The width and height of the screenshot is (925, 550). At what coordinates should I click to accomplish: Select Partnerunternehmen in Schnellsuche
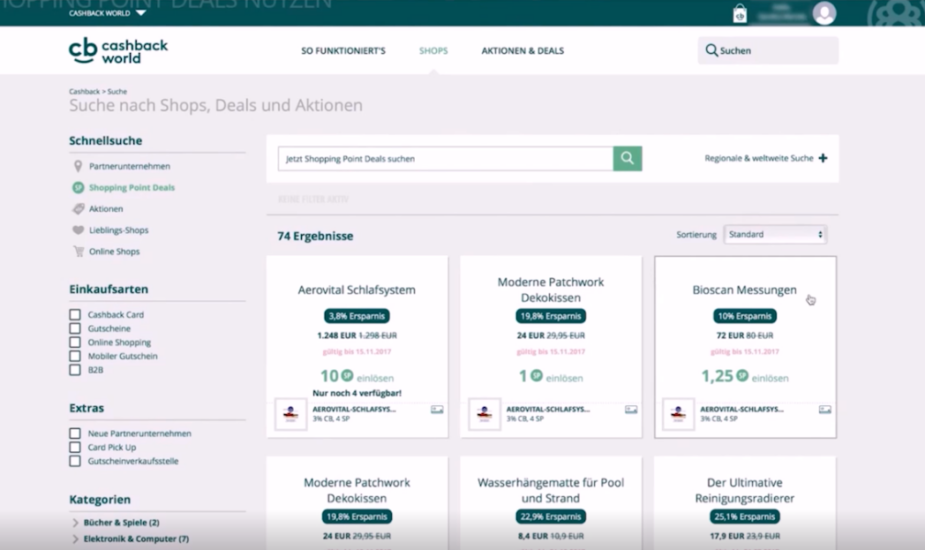129,166
